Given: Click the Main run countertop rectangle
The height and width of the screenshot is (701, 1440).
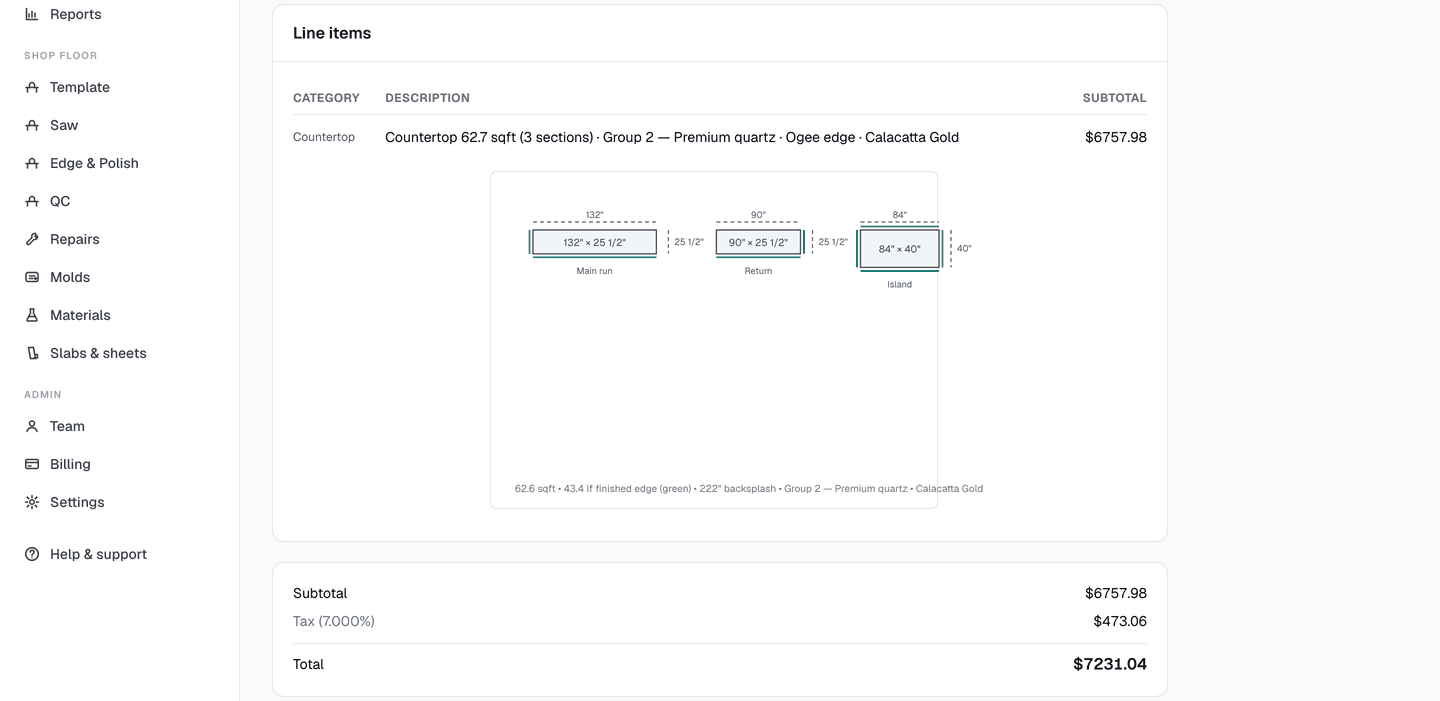Looking at the screenshot, I should click(x=594, y=242).
